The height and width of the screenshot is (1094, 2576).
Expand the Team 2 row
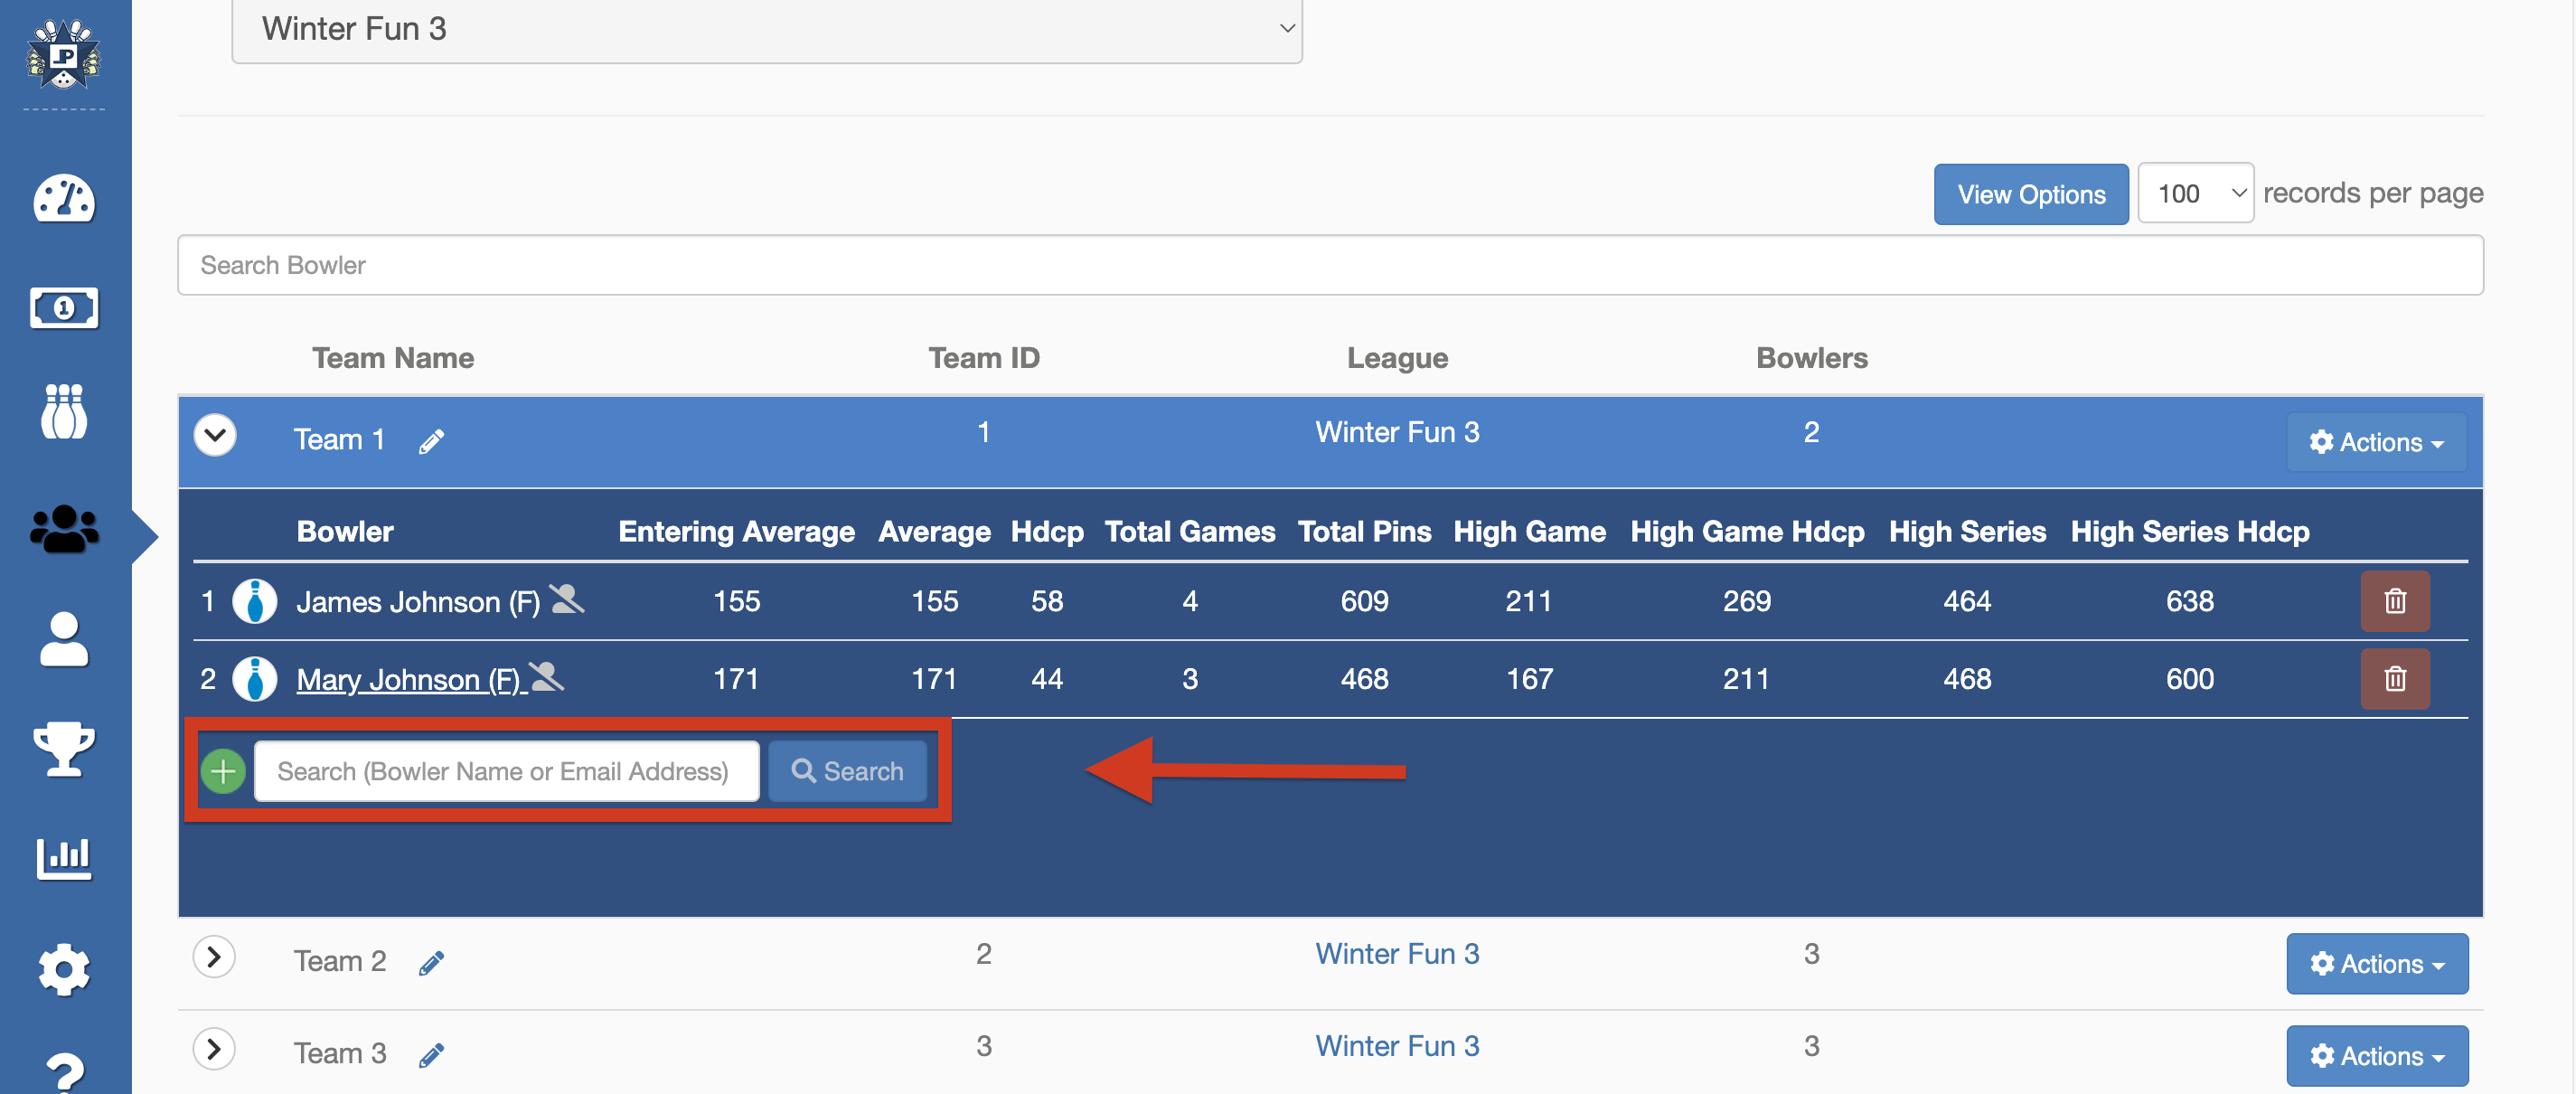point(214,957)
